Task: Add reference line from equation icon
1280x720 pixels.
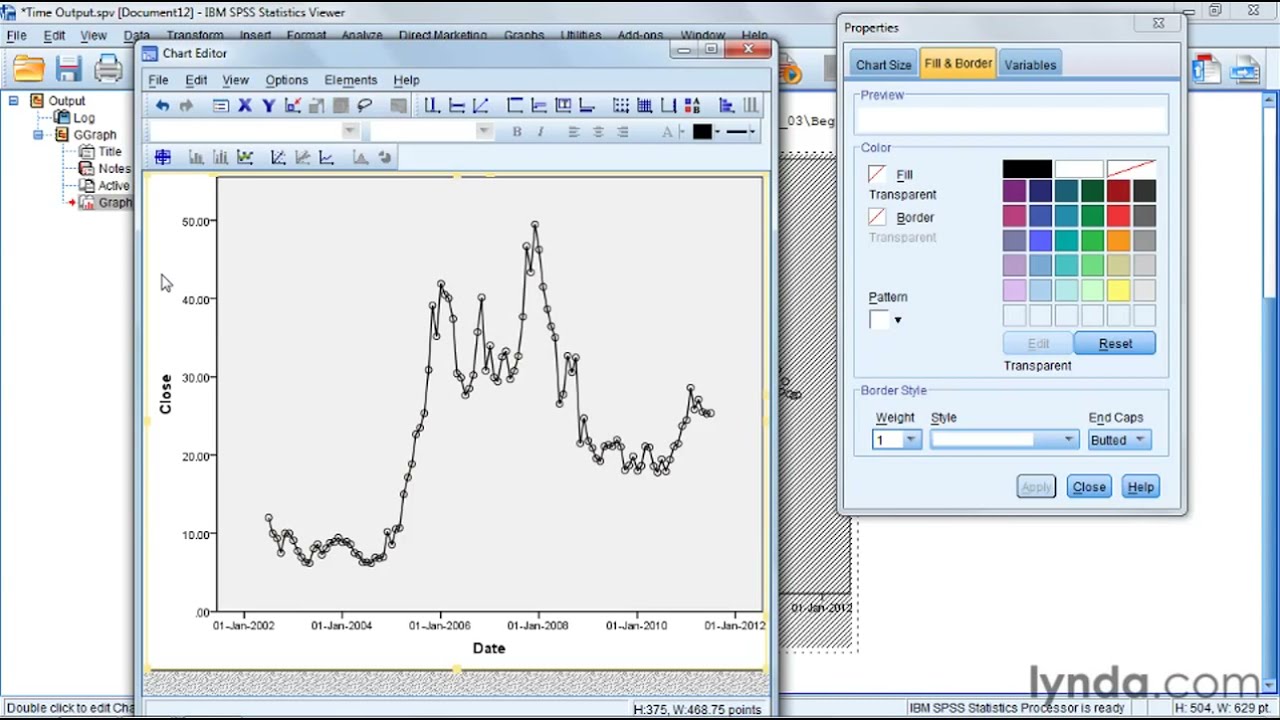Action: pyautogui.click(x=481, y=106)
